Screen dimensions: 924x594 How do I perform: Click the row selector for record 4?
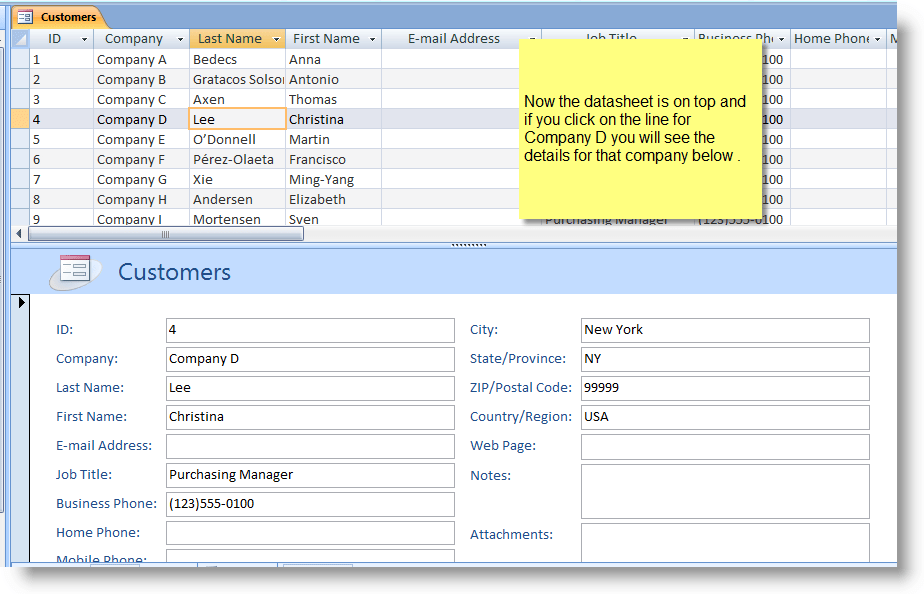coord(20,119)
